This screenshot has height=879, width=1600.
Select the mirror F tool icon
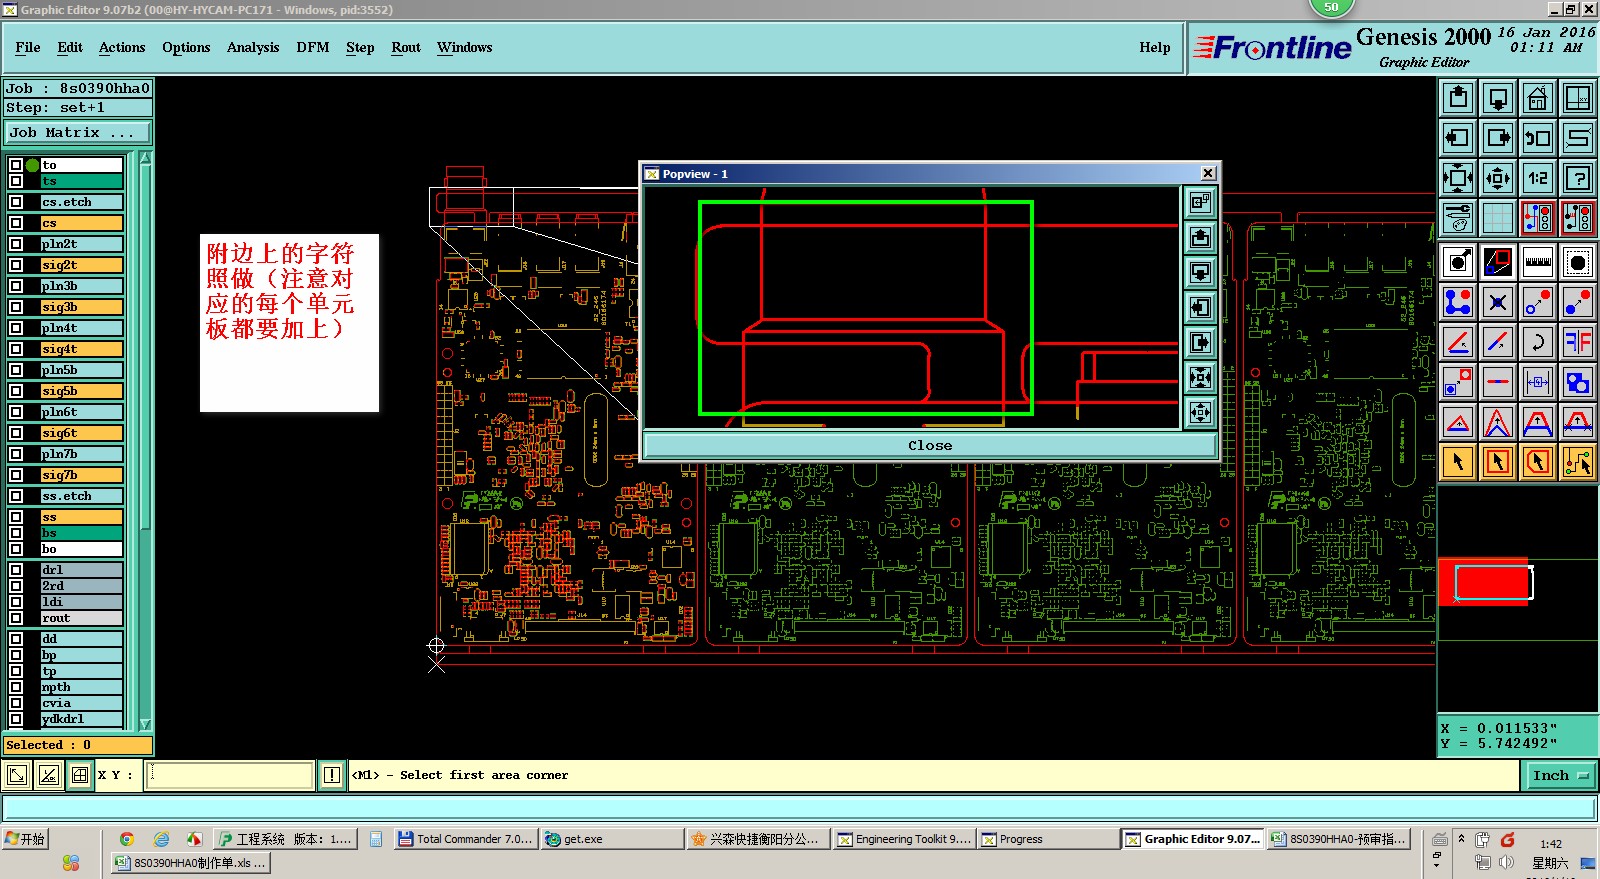1577,342
